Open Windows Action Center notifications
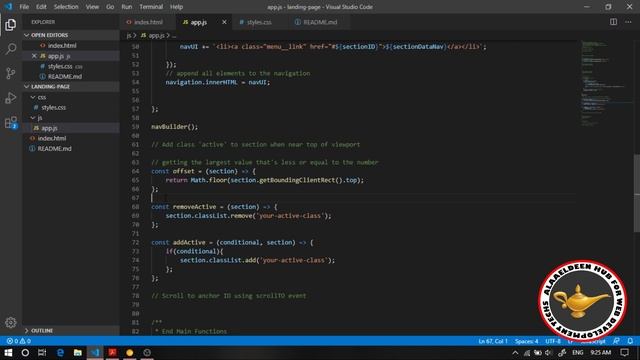 click(x=624, y=353)
